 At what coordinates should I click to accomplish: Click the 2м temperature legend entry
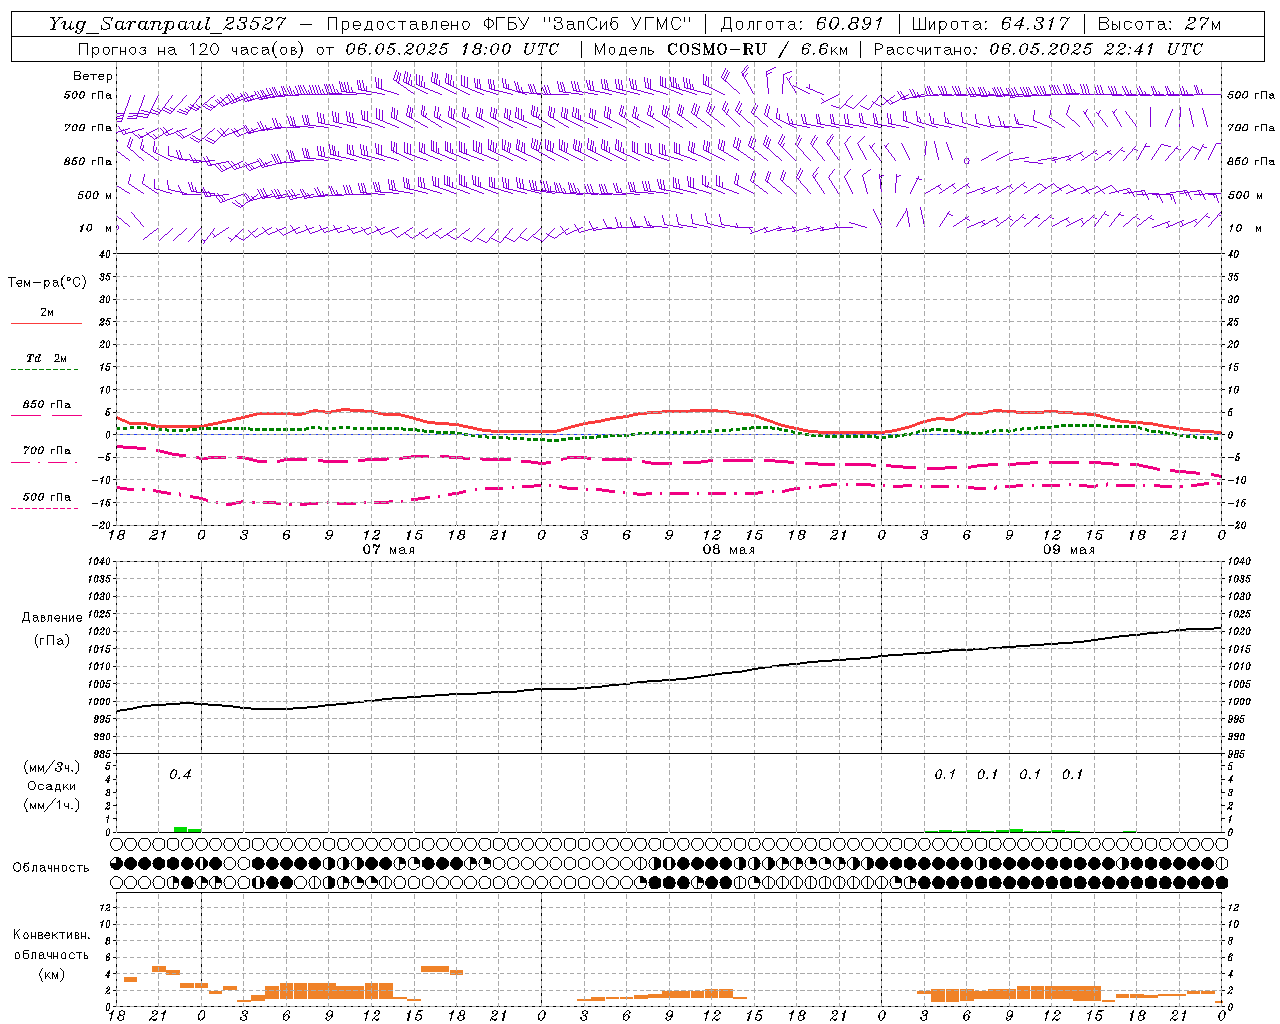coord(47,313)
